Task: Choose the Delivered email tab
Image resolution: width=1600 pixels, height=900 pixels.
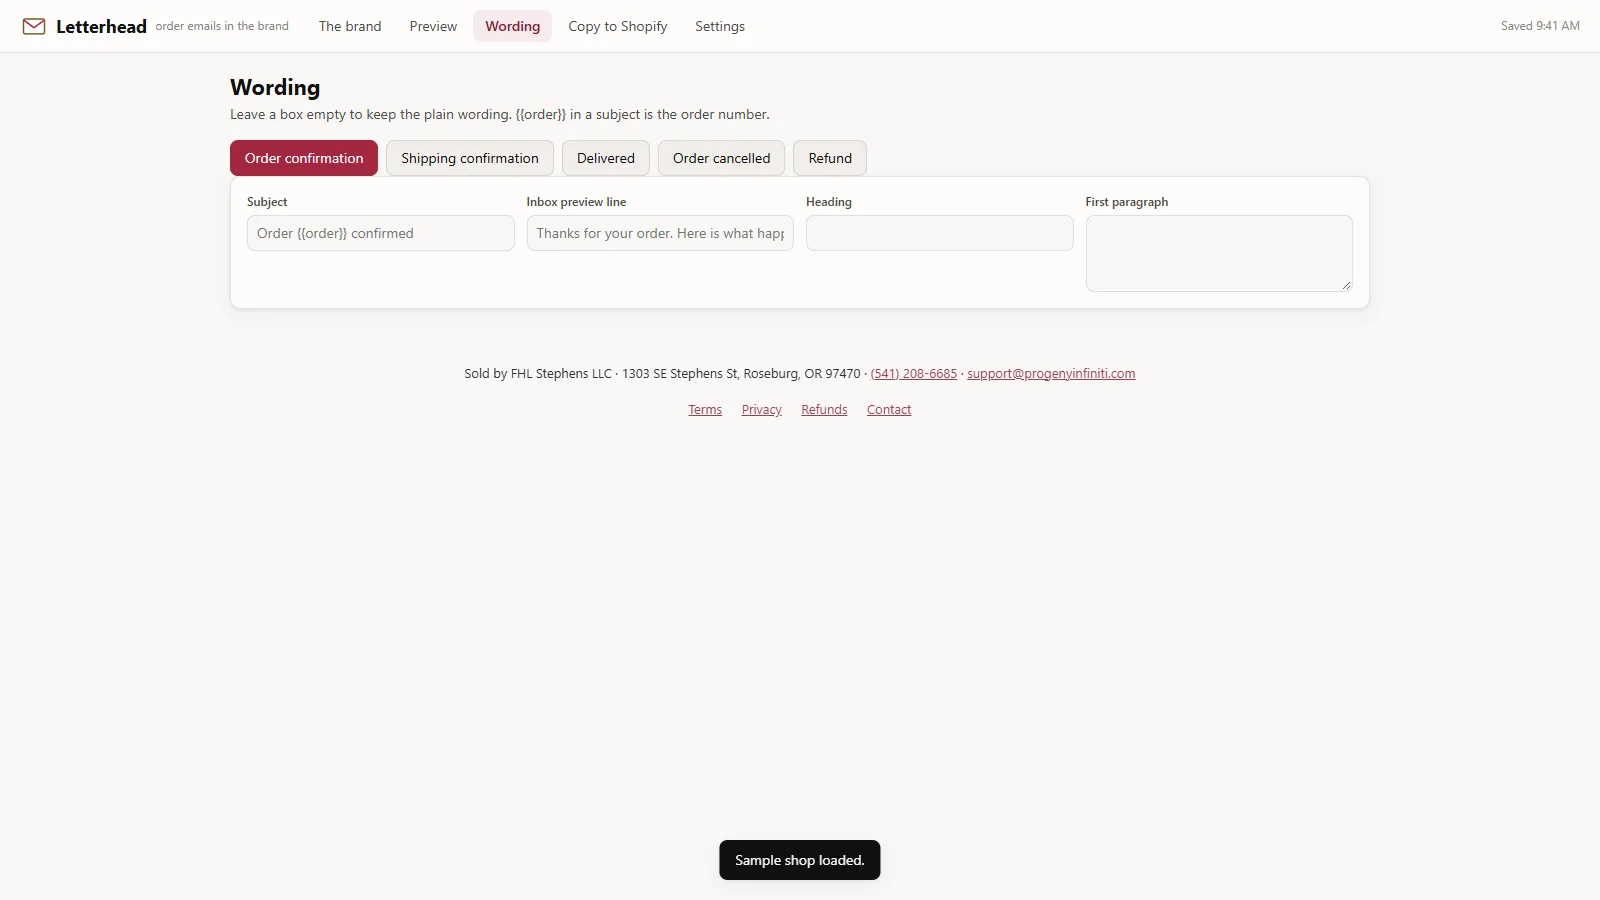Action: pos(606,158)
